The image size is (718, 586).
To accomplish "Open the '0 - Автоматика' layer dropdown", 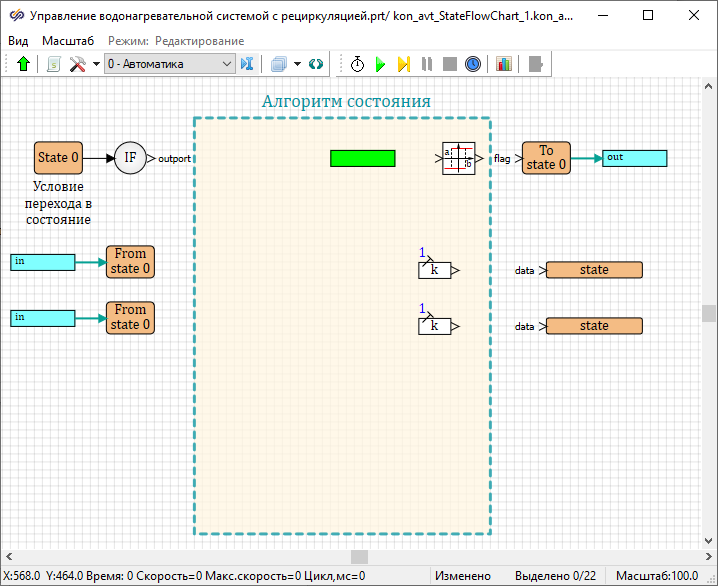I will [x=169, y=64].
